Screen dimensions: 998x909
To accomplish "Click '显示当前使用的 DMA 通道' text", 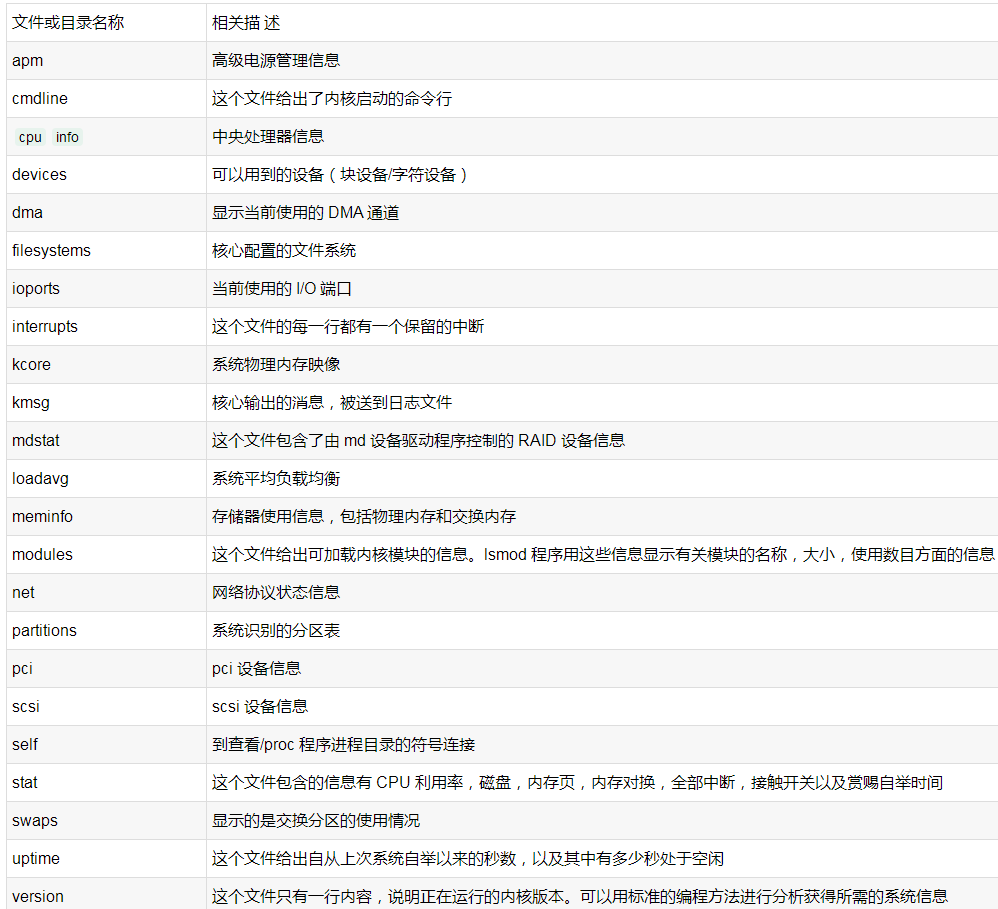I will coord(306,213).
